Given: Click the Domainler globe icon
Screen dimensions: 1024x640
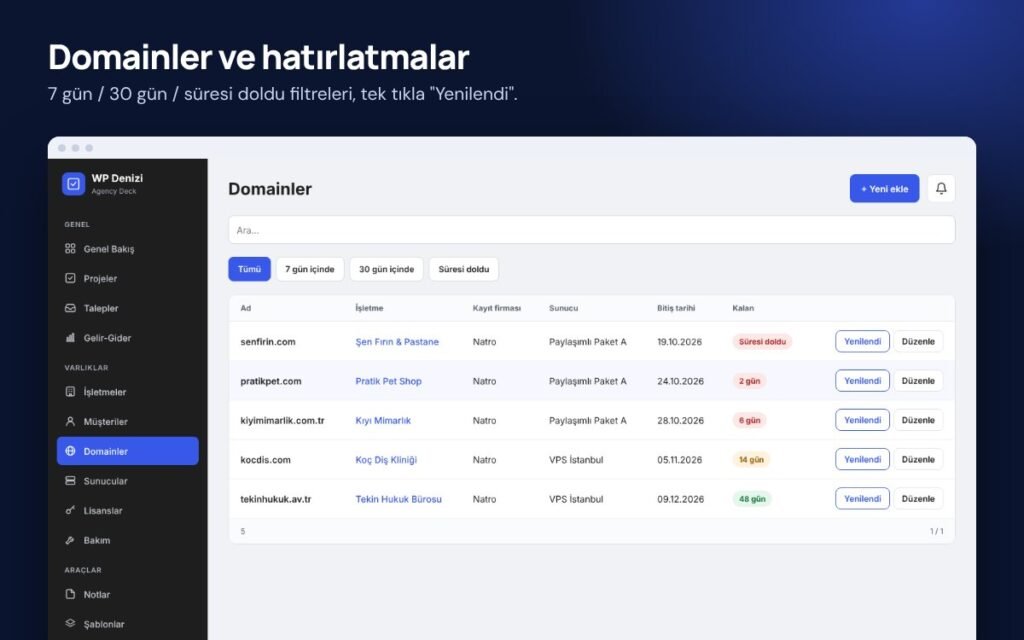Looking at the screenshot, I should point(71,451).
